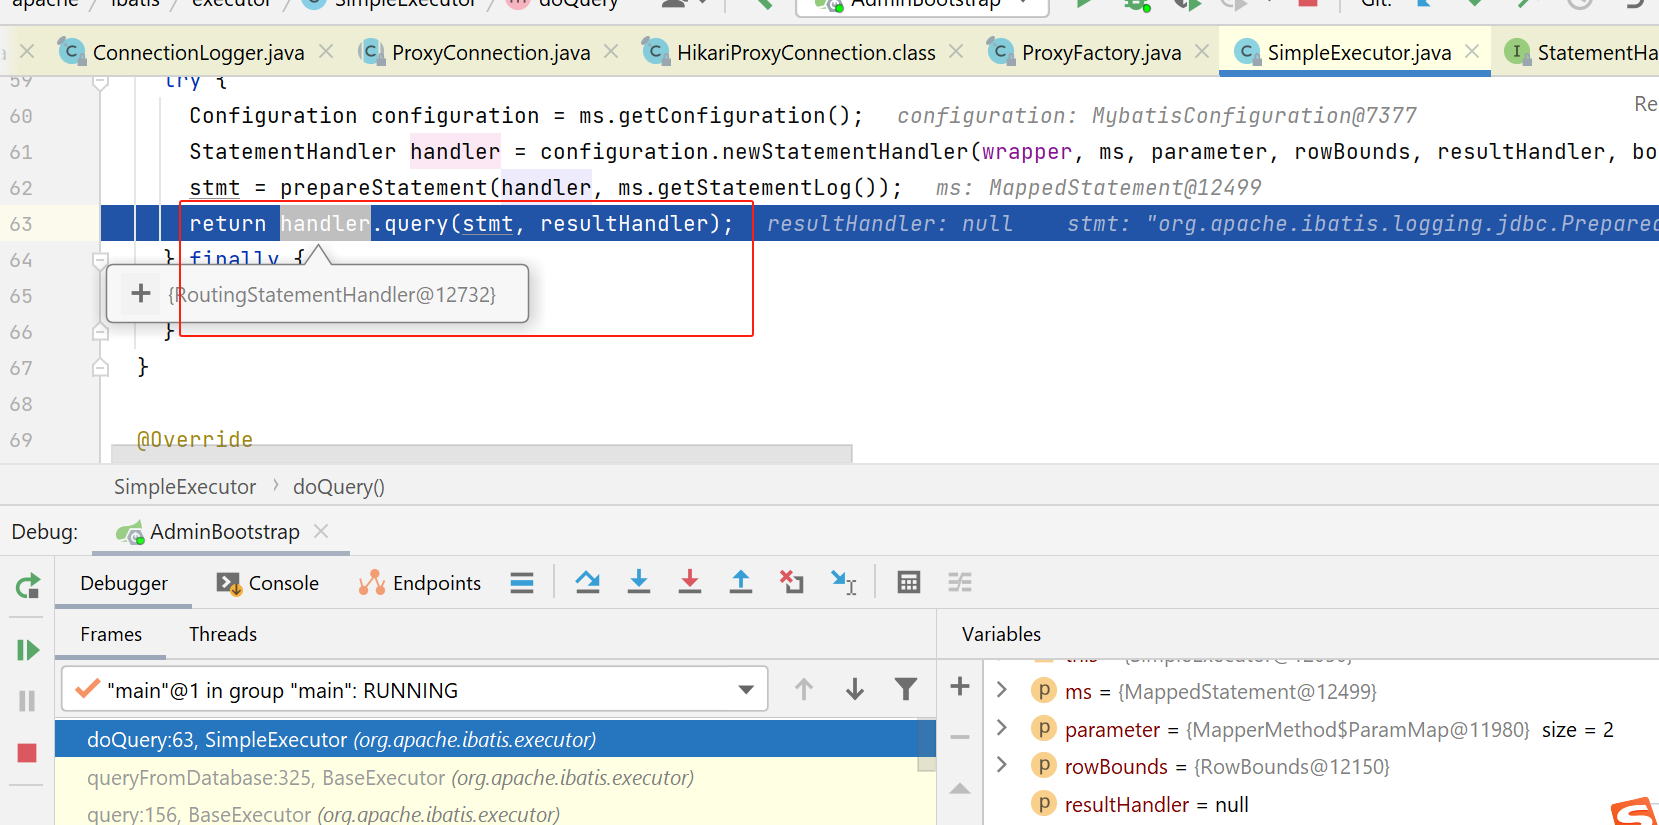Expand the rowBounds variable node
Viewport: 1659px width, 825px height.
point(1002,765)
